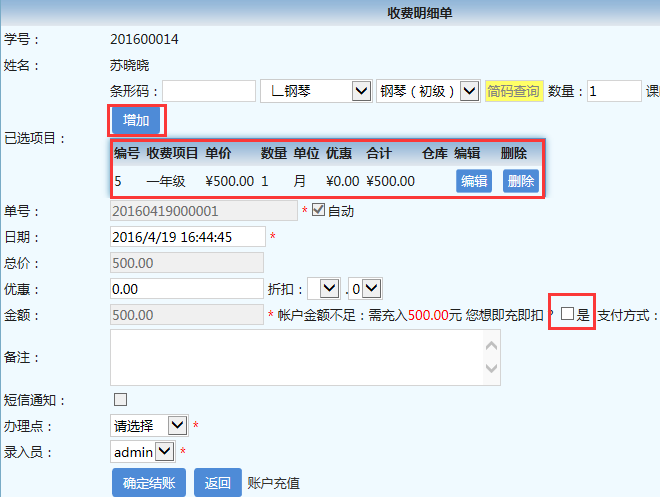This screenshot has height=497, width=660.
Task: Toggle the 自动 order number checkbox
Action: coord(319,210)
